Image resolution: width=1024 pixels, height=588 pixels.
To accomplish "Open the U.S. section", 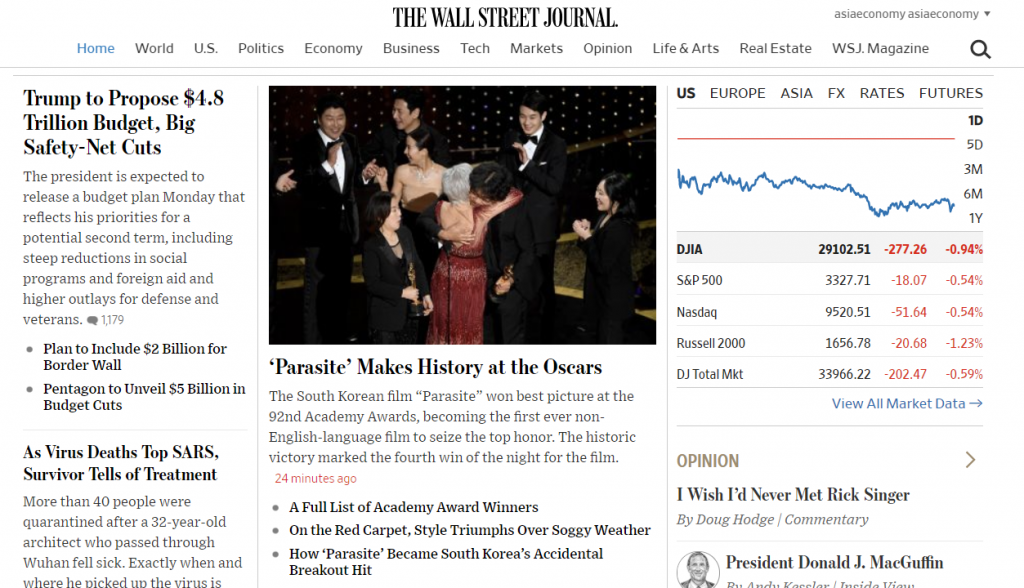I will 206,48.
